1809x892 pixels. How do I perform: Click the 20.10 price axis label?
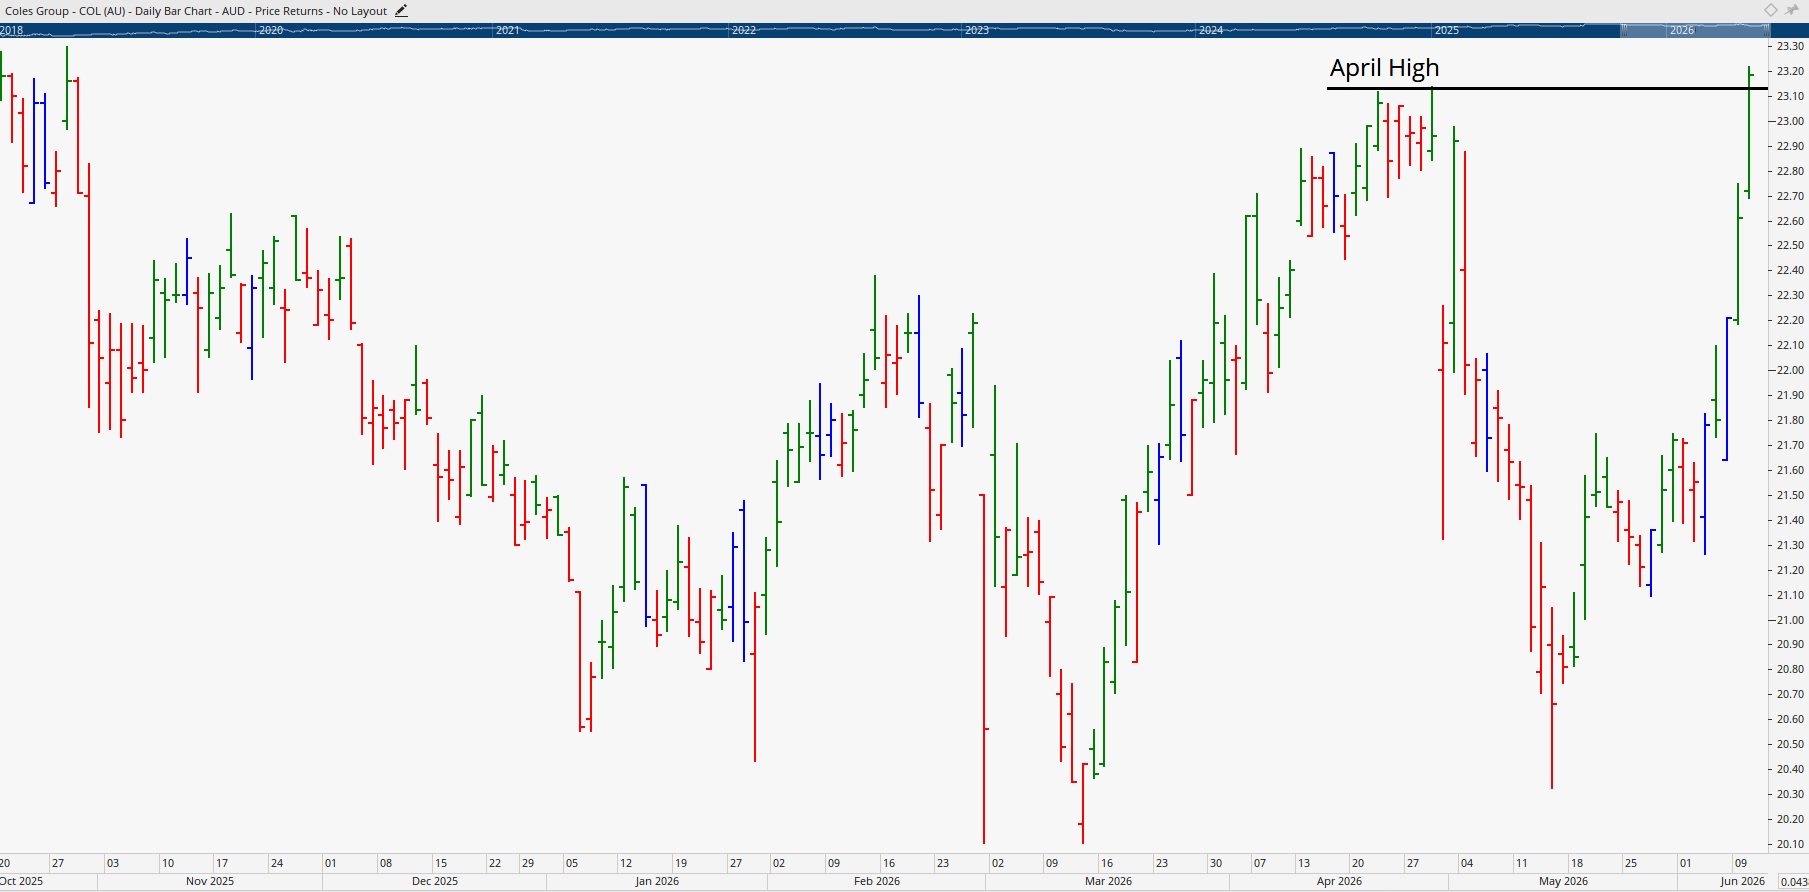pyautogui.click(x=1790, y=844)
